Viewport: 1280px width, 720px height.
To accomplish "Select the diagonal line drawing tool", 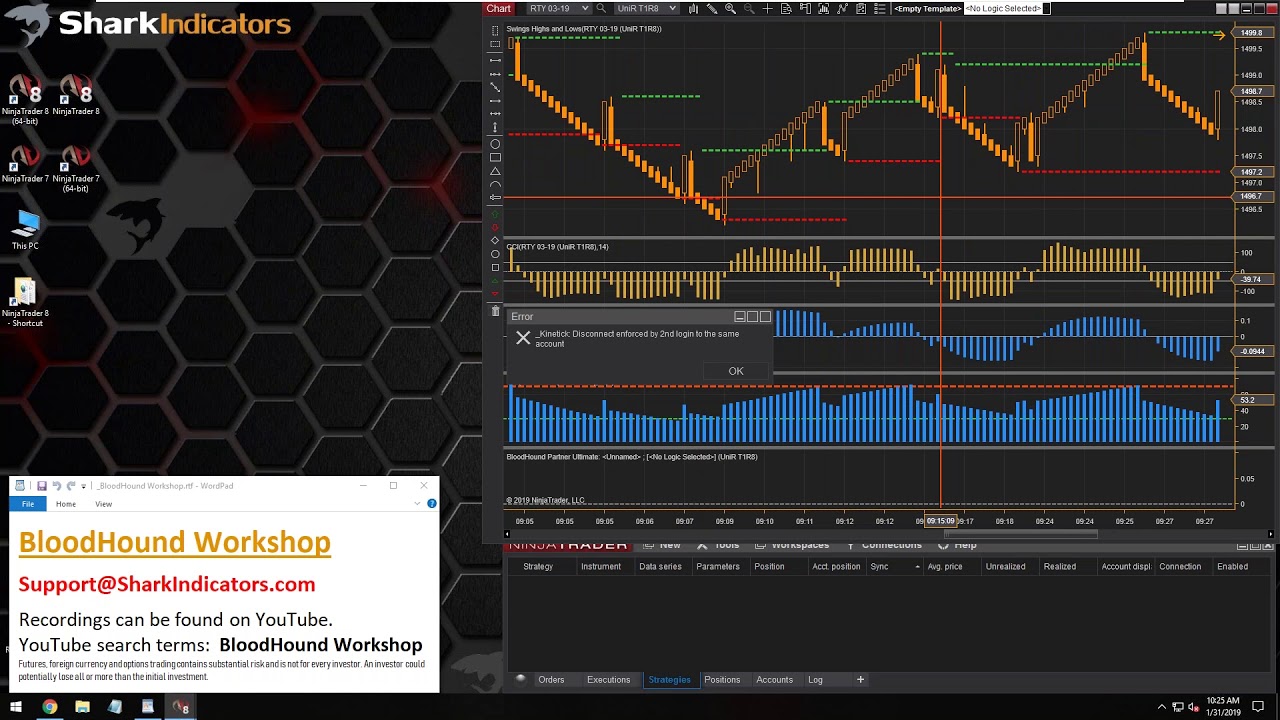I will [x=495, y=87].
